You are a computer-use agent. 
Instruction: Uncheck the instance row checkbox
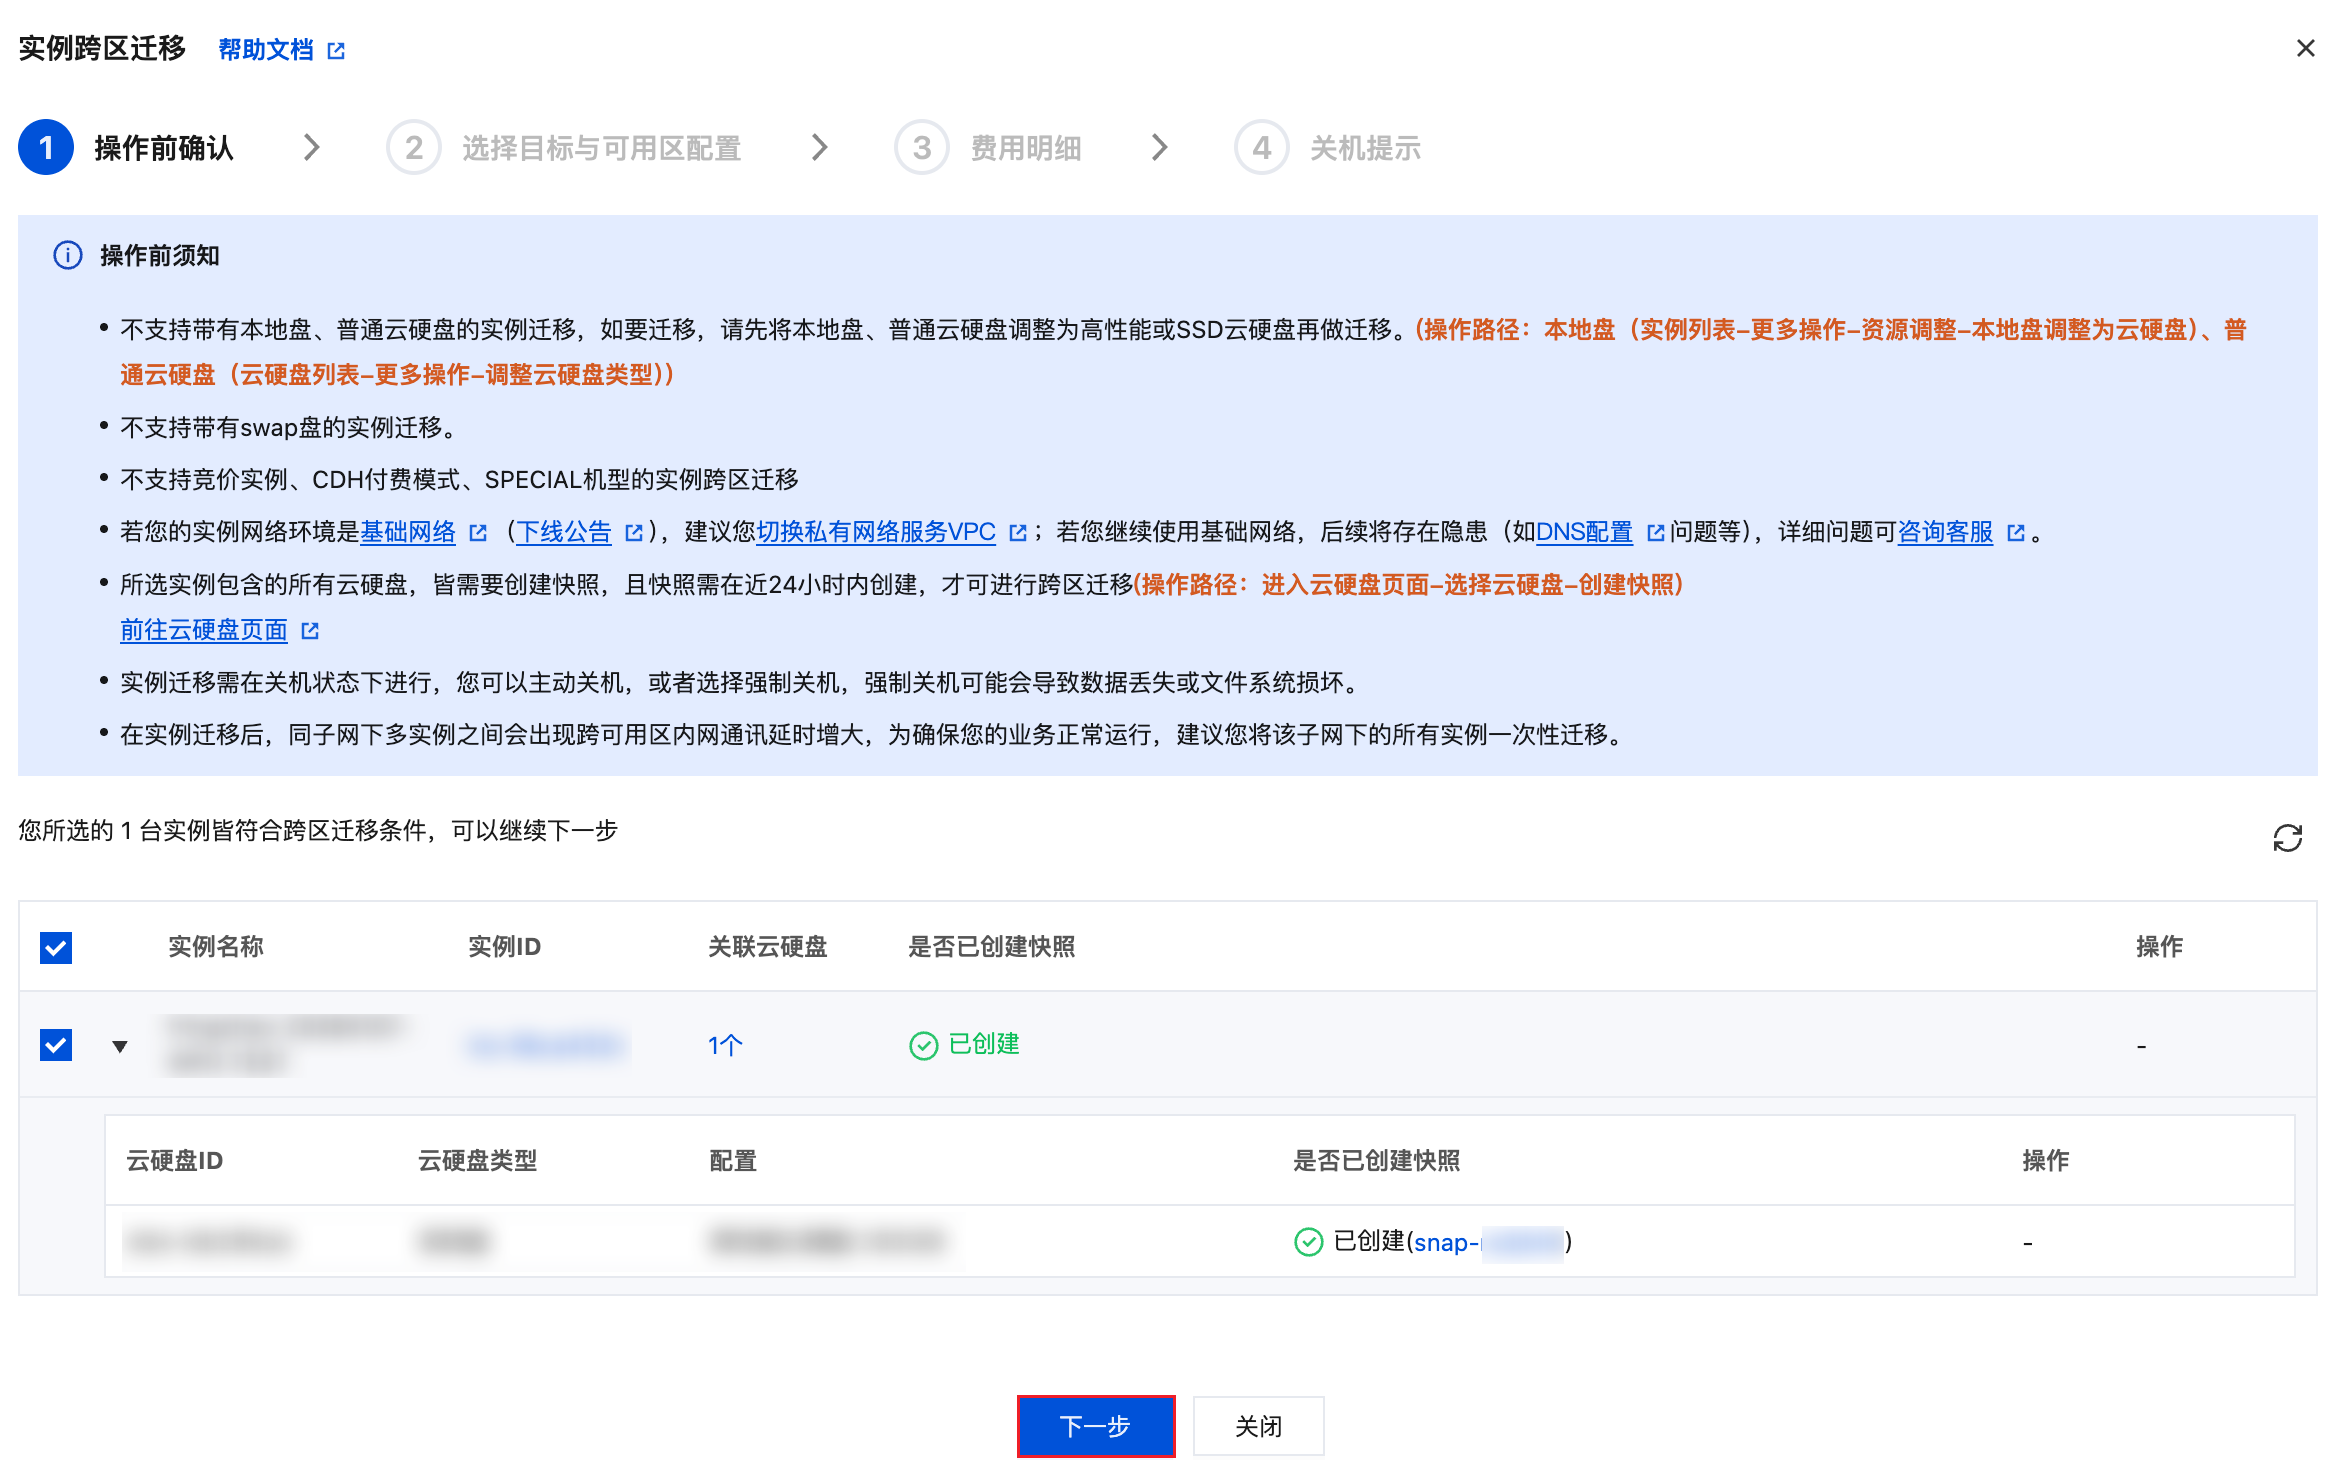pos(56,1045)
